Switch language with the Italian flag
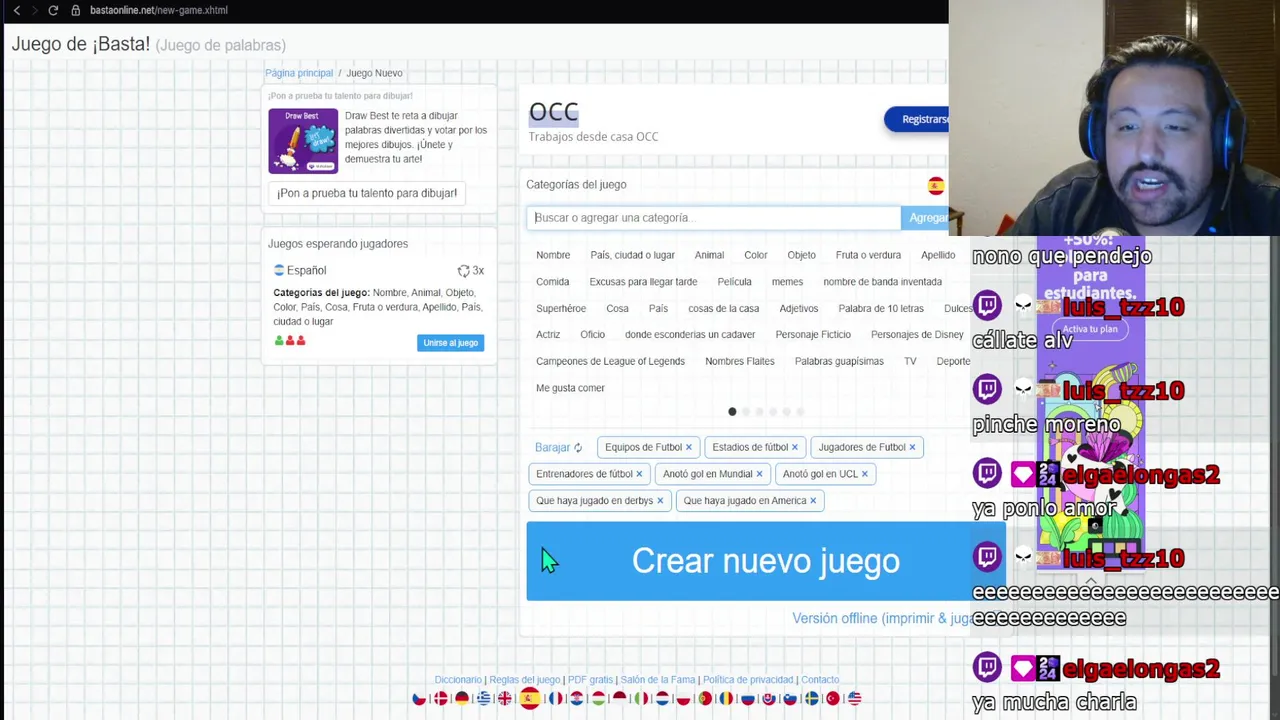The image size is (1280, 720). (641, 699)
